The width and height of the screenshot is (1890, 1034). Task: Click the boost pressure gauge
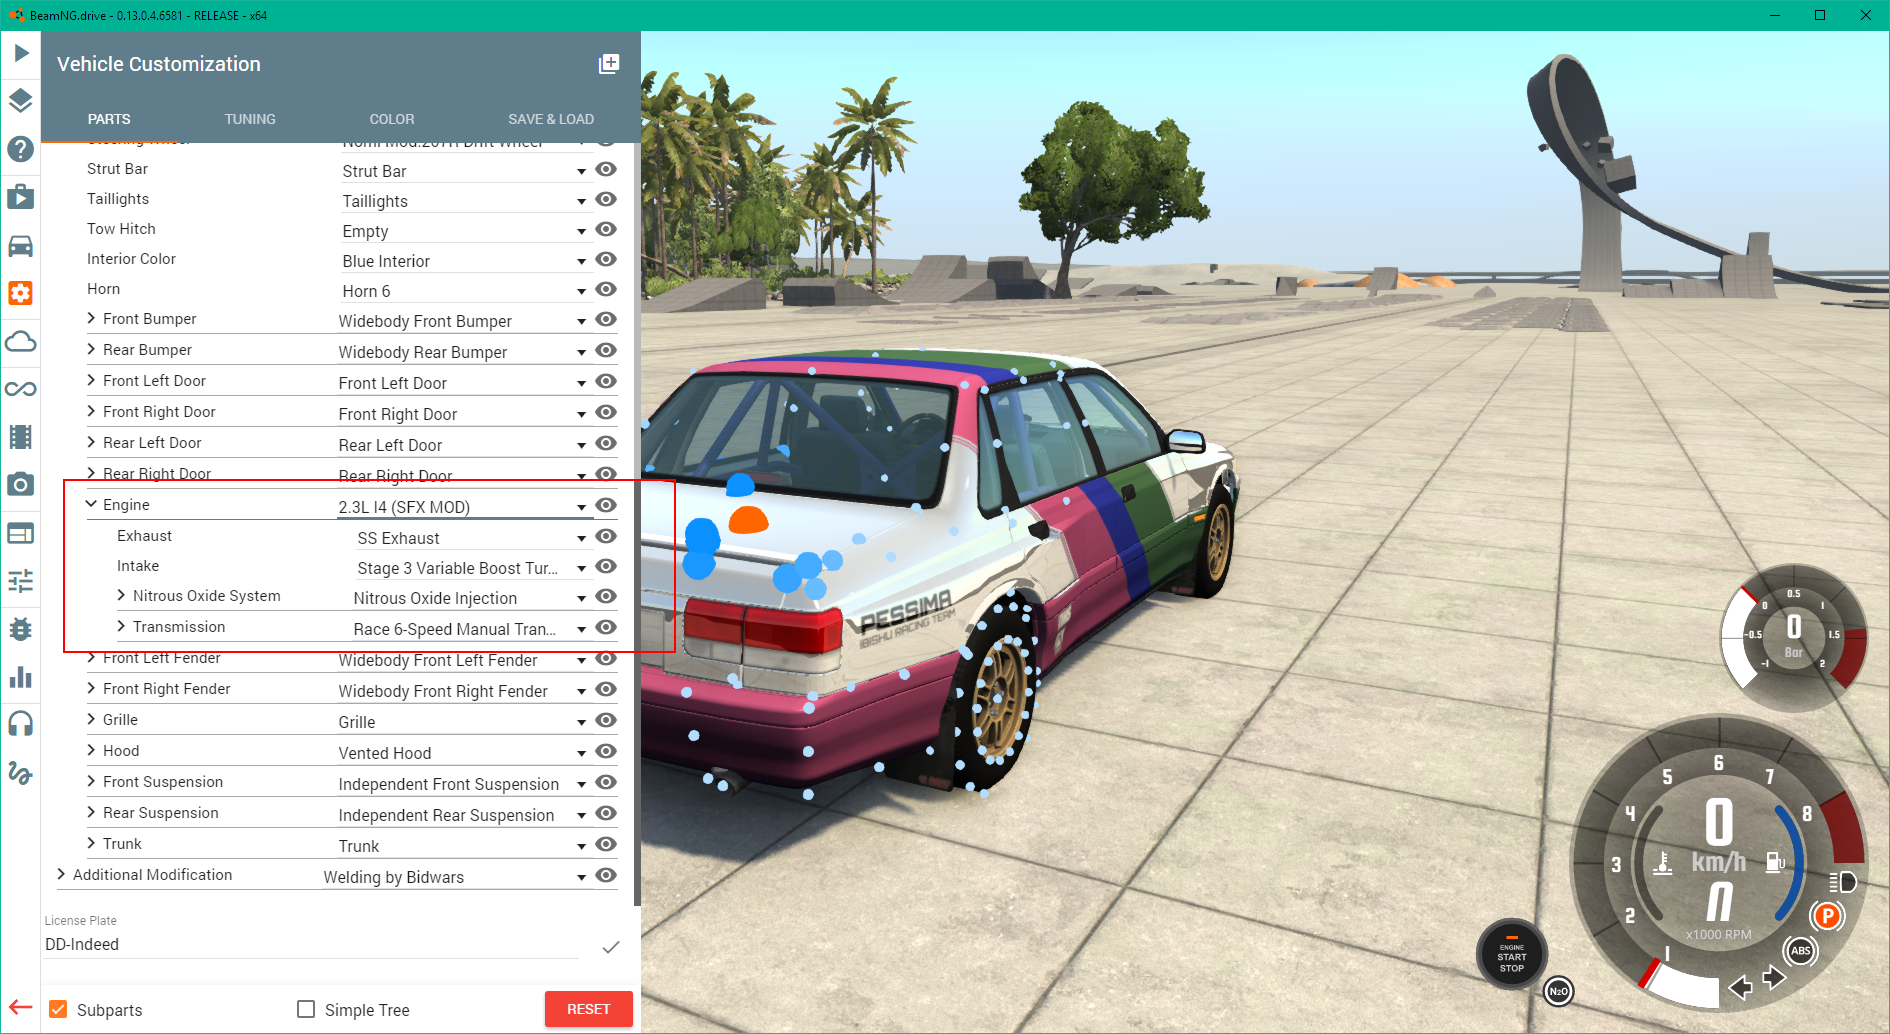click(1794, 636)
